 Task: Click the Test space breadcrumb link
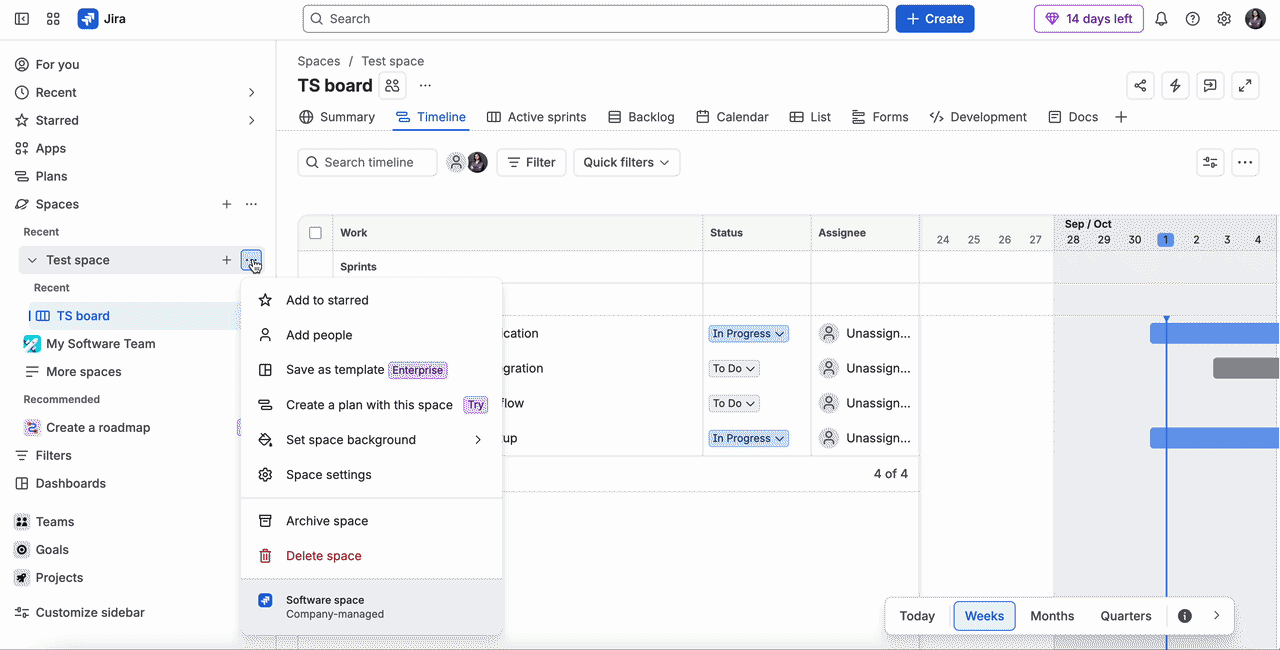(x=393, y=61)
